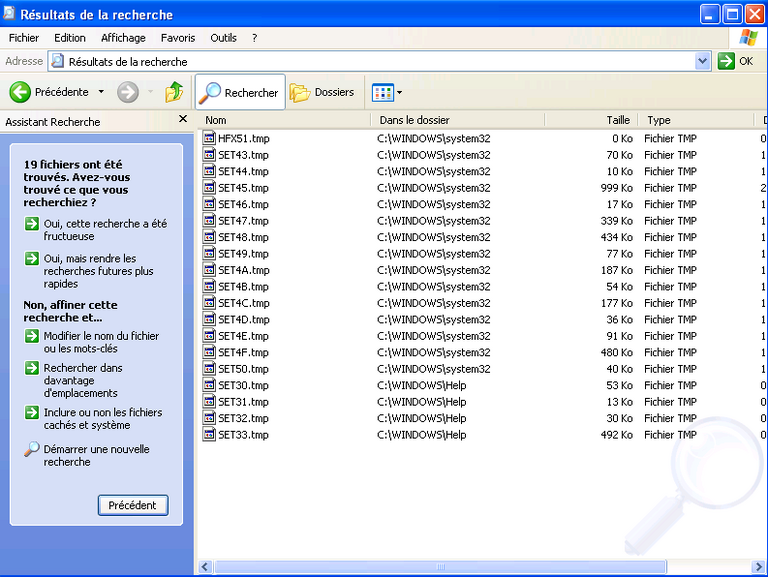Click the horizontal scrollbar thumb
Image resolution: width=768 pixels, height=577 pixels.
pos(440,567)
